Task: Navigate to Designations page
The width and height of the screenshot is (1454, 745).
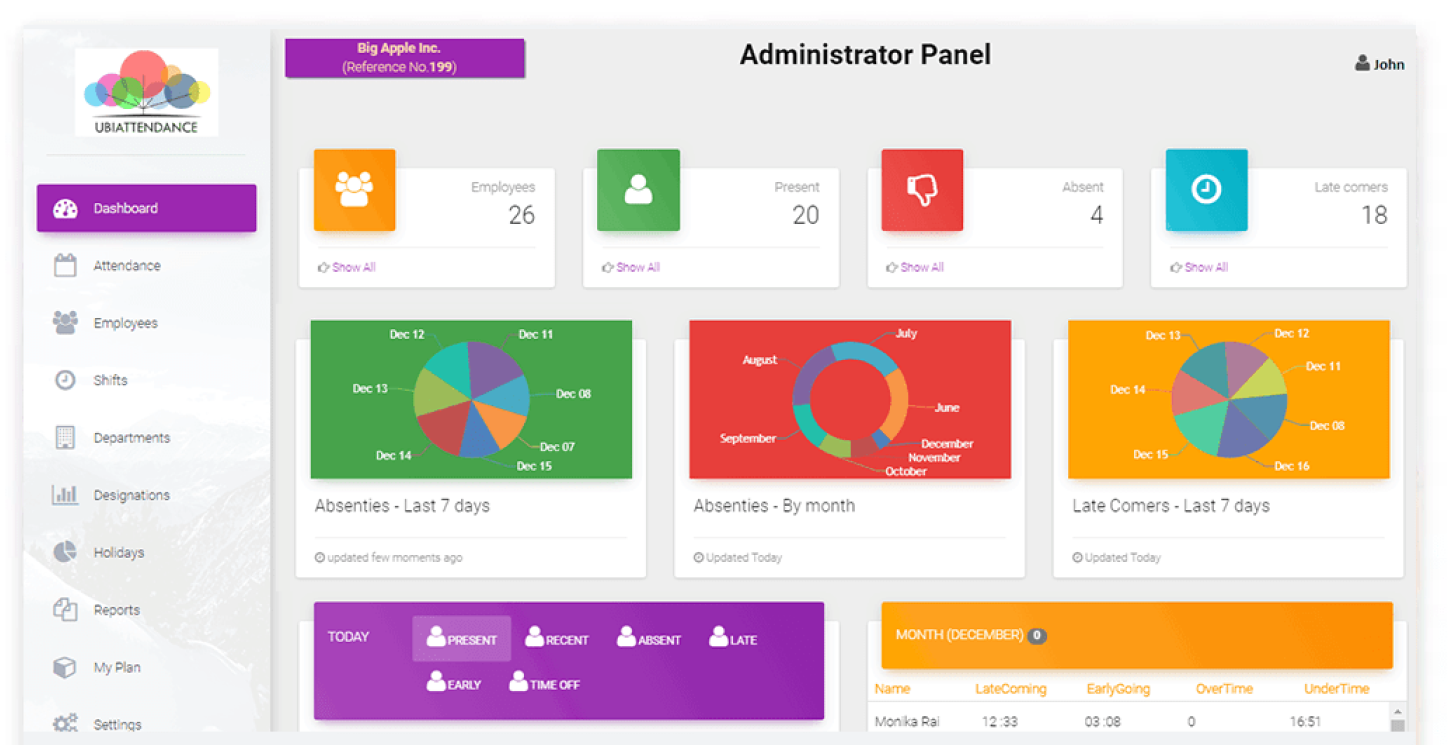Action: (x=132, y=495)
